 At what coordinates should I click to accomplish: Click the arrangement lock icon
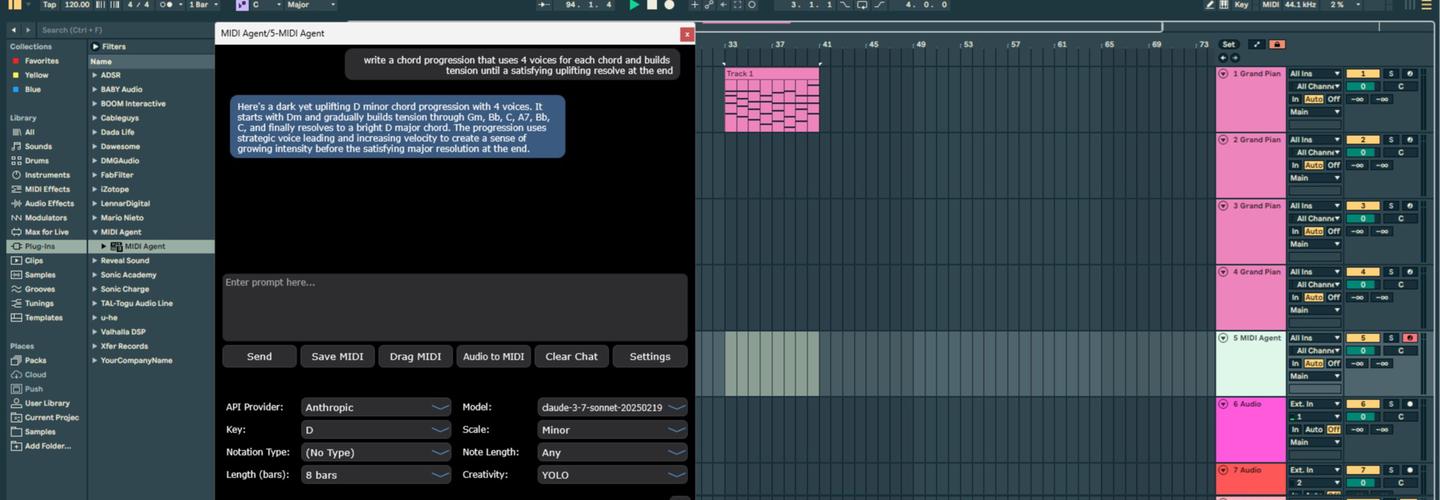tap(1276, 45)
